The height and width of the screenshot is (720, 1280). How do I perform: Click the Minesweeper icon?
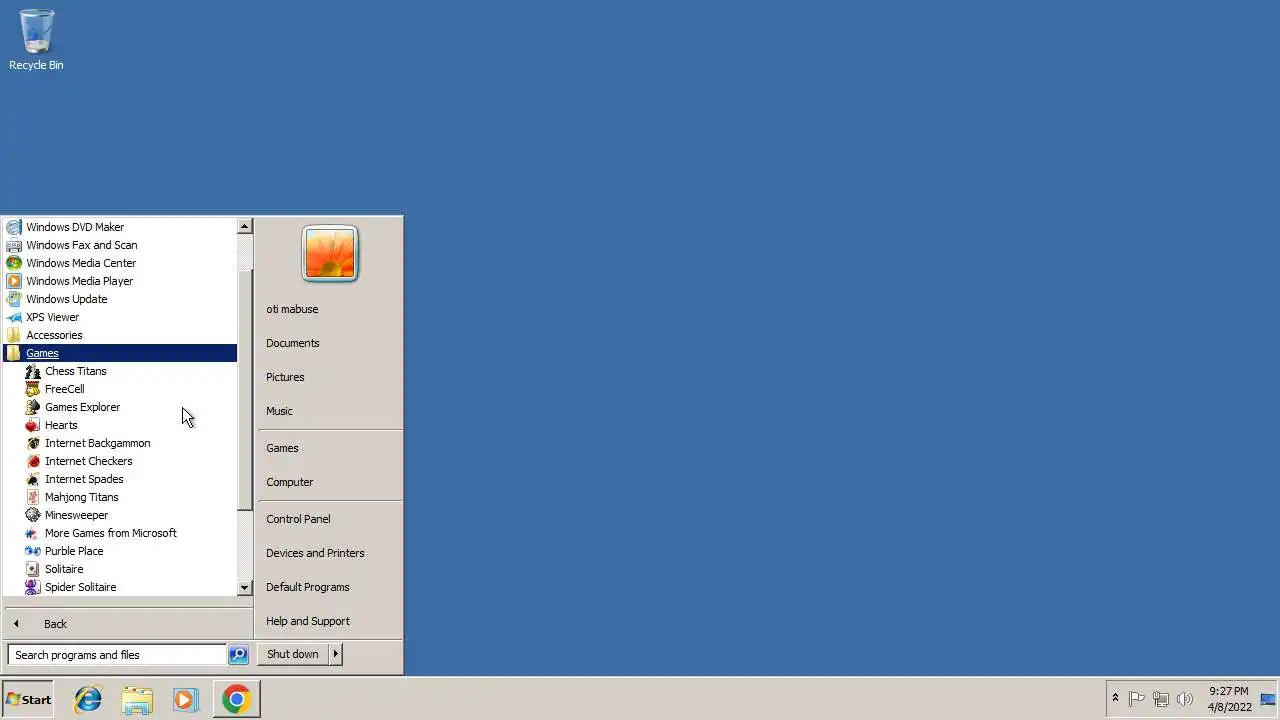coord(33,515)
